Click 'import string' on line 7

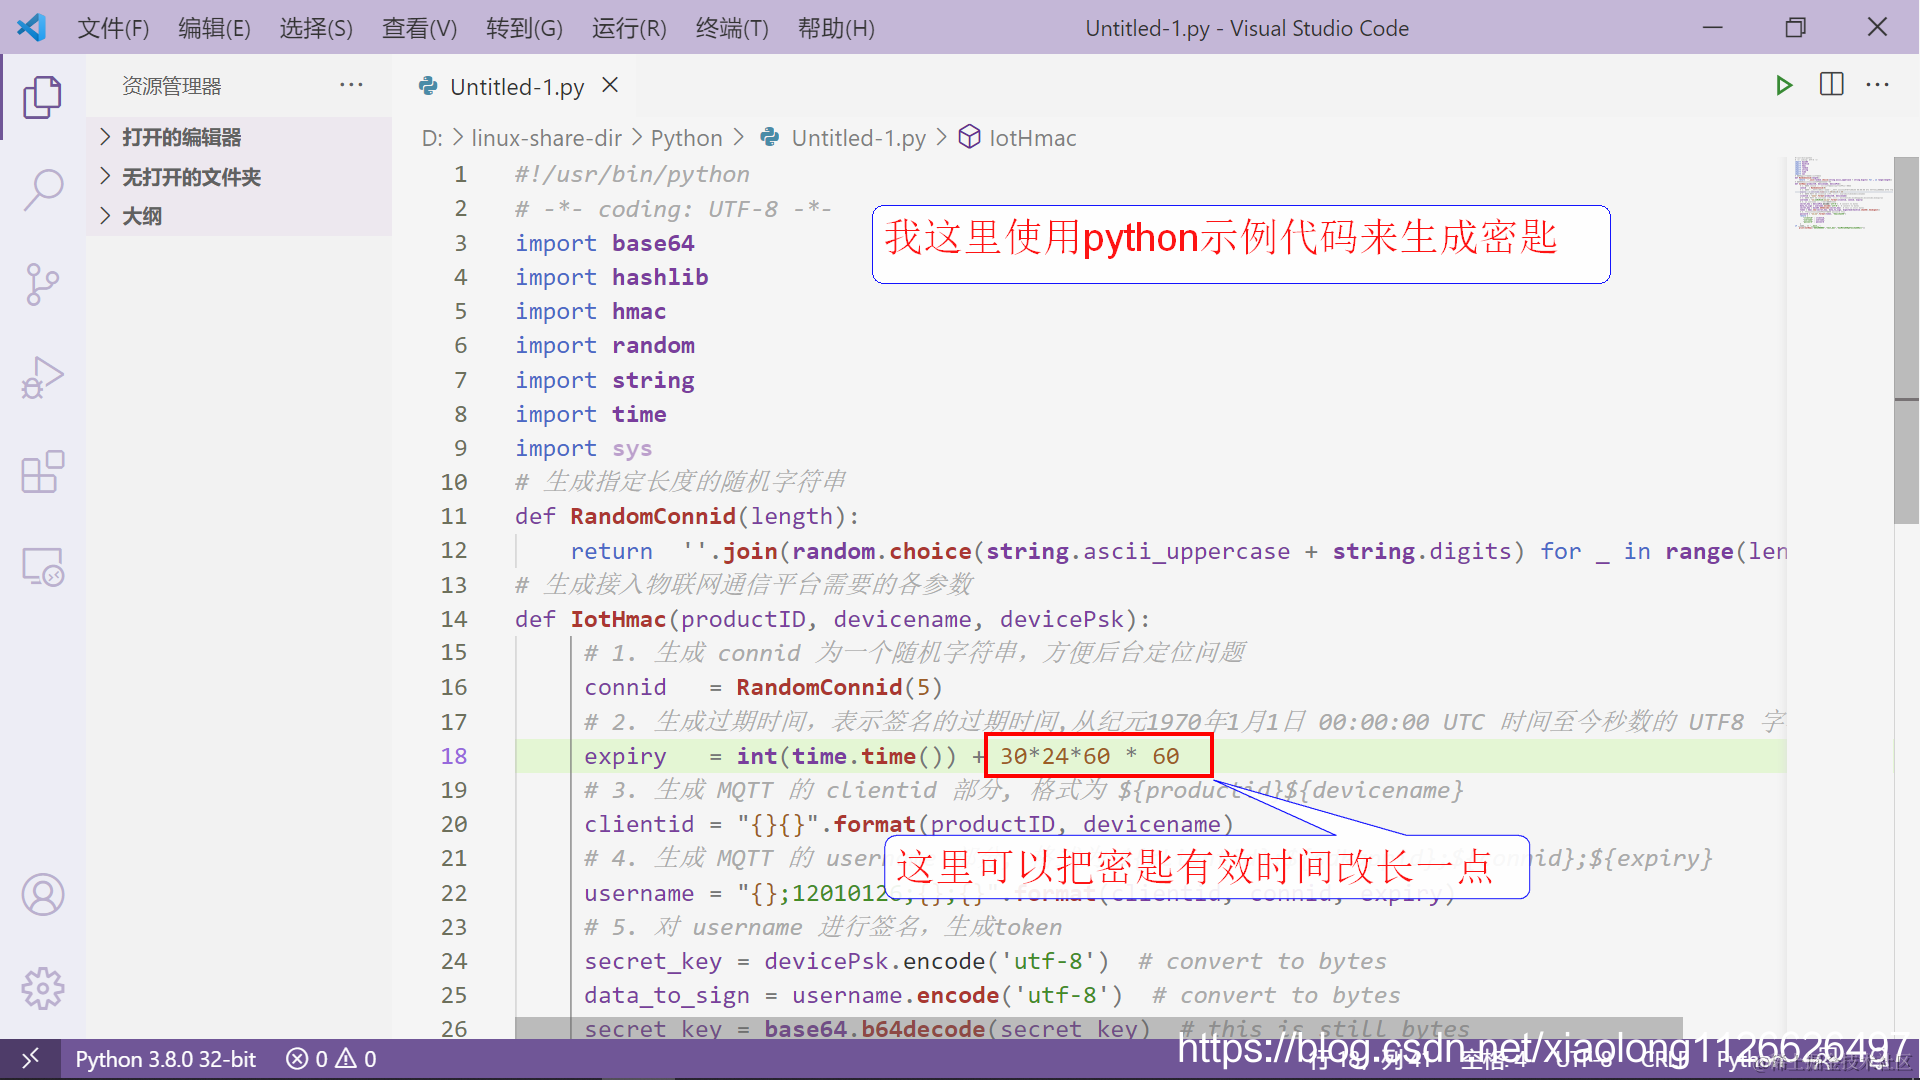tap(604, 380)
